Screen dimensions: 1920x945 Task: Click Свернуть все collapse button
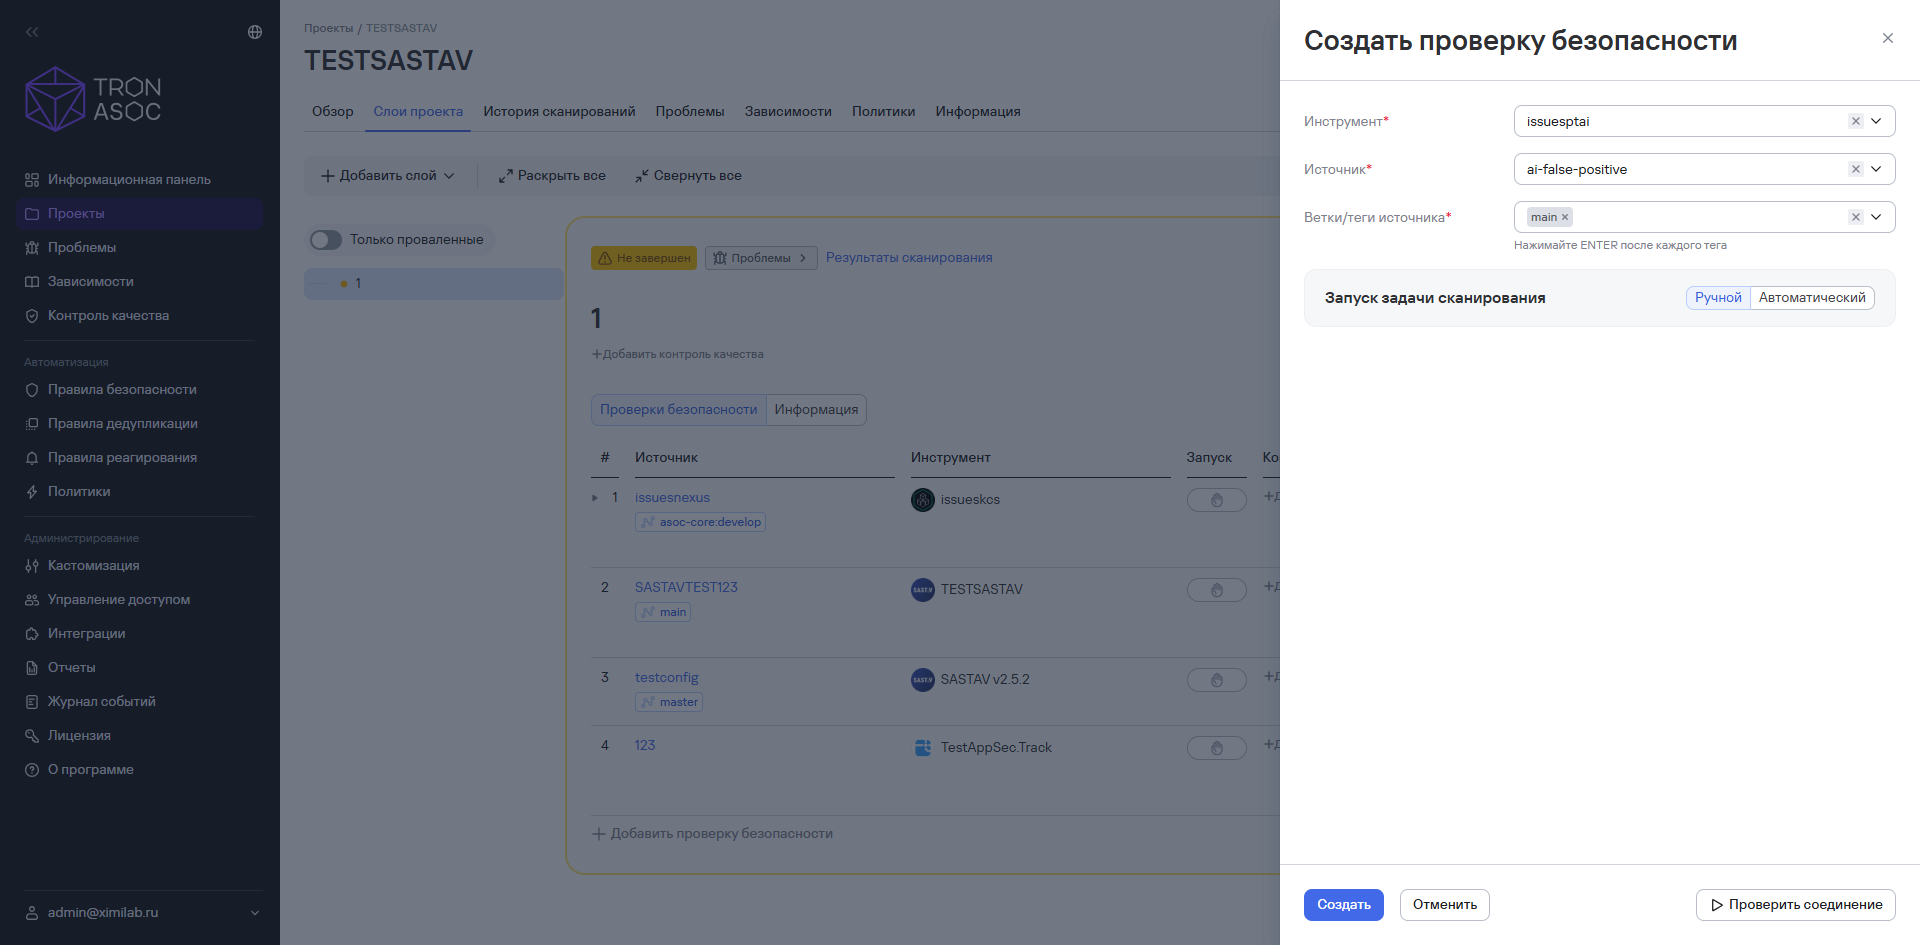688,175
